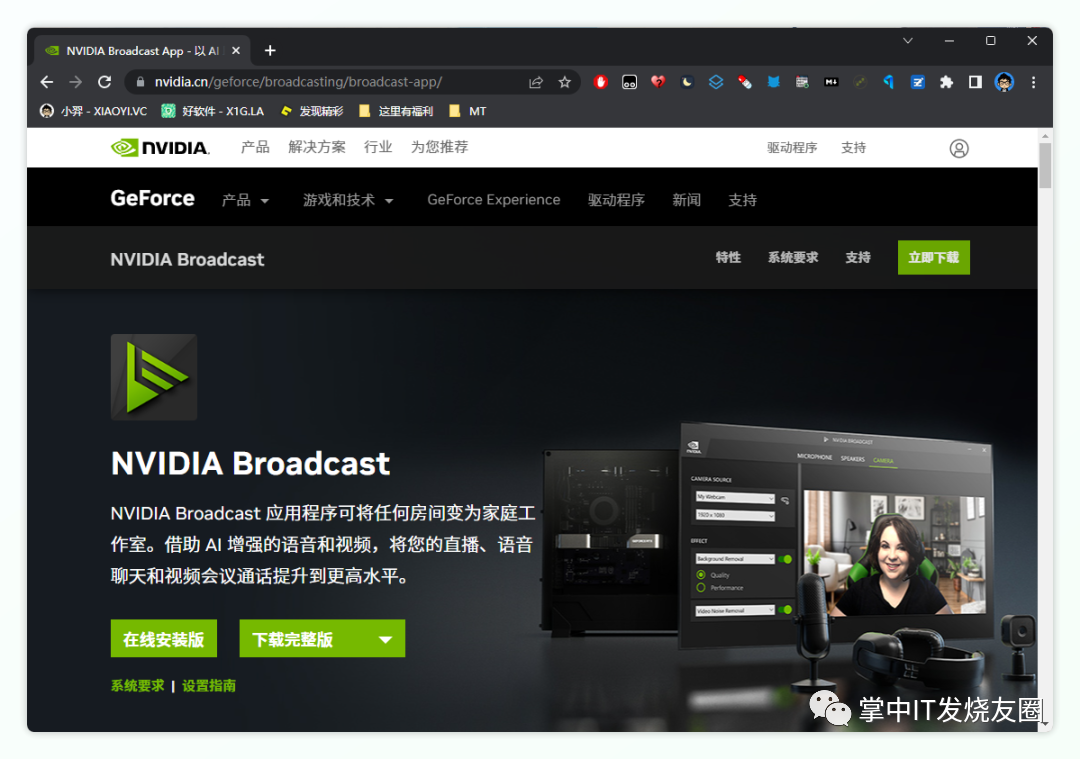Viewport: 1080px width, 759px height.
Task: Expand the tab search chevron
Action: point(908,41)
